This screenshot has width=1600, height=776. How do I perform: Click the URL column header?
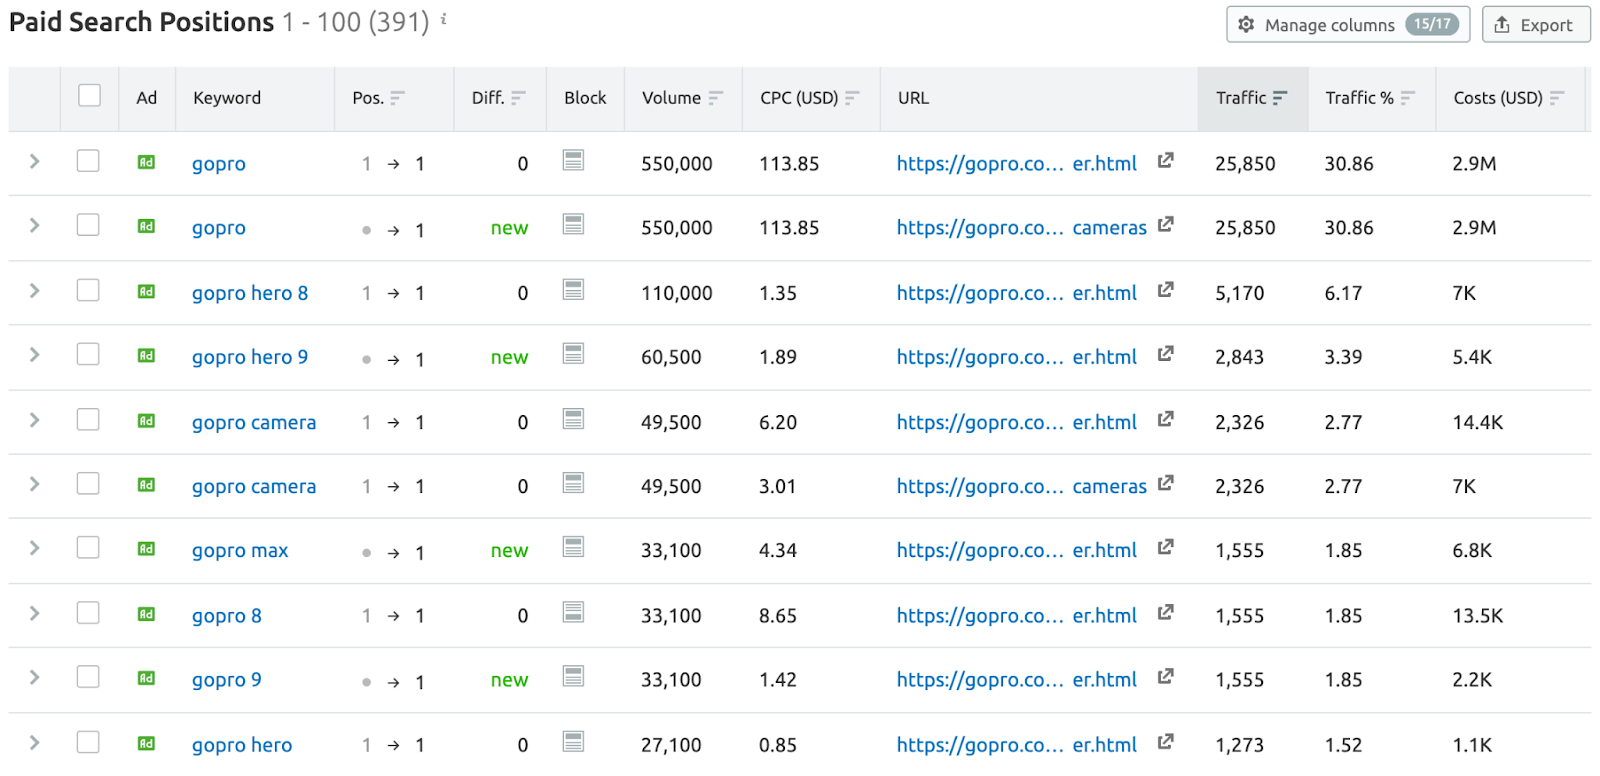[x=913, y=98]
